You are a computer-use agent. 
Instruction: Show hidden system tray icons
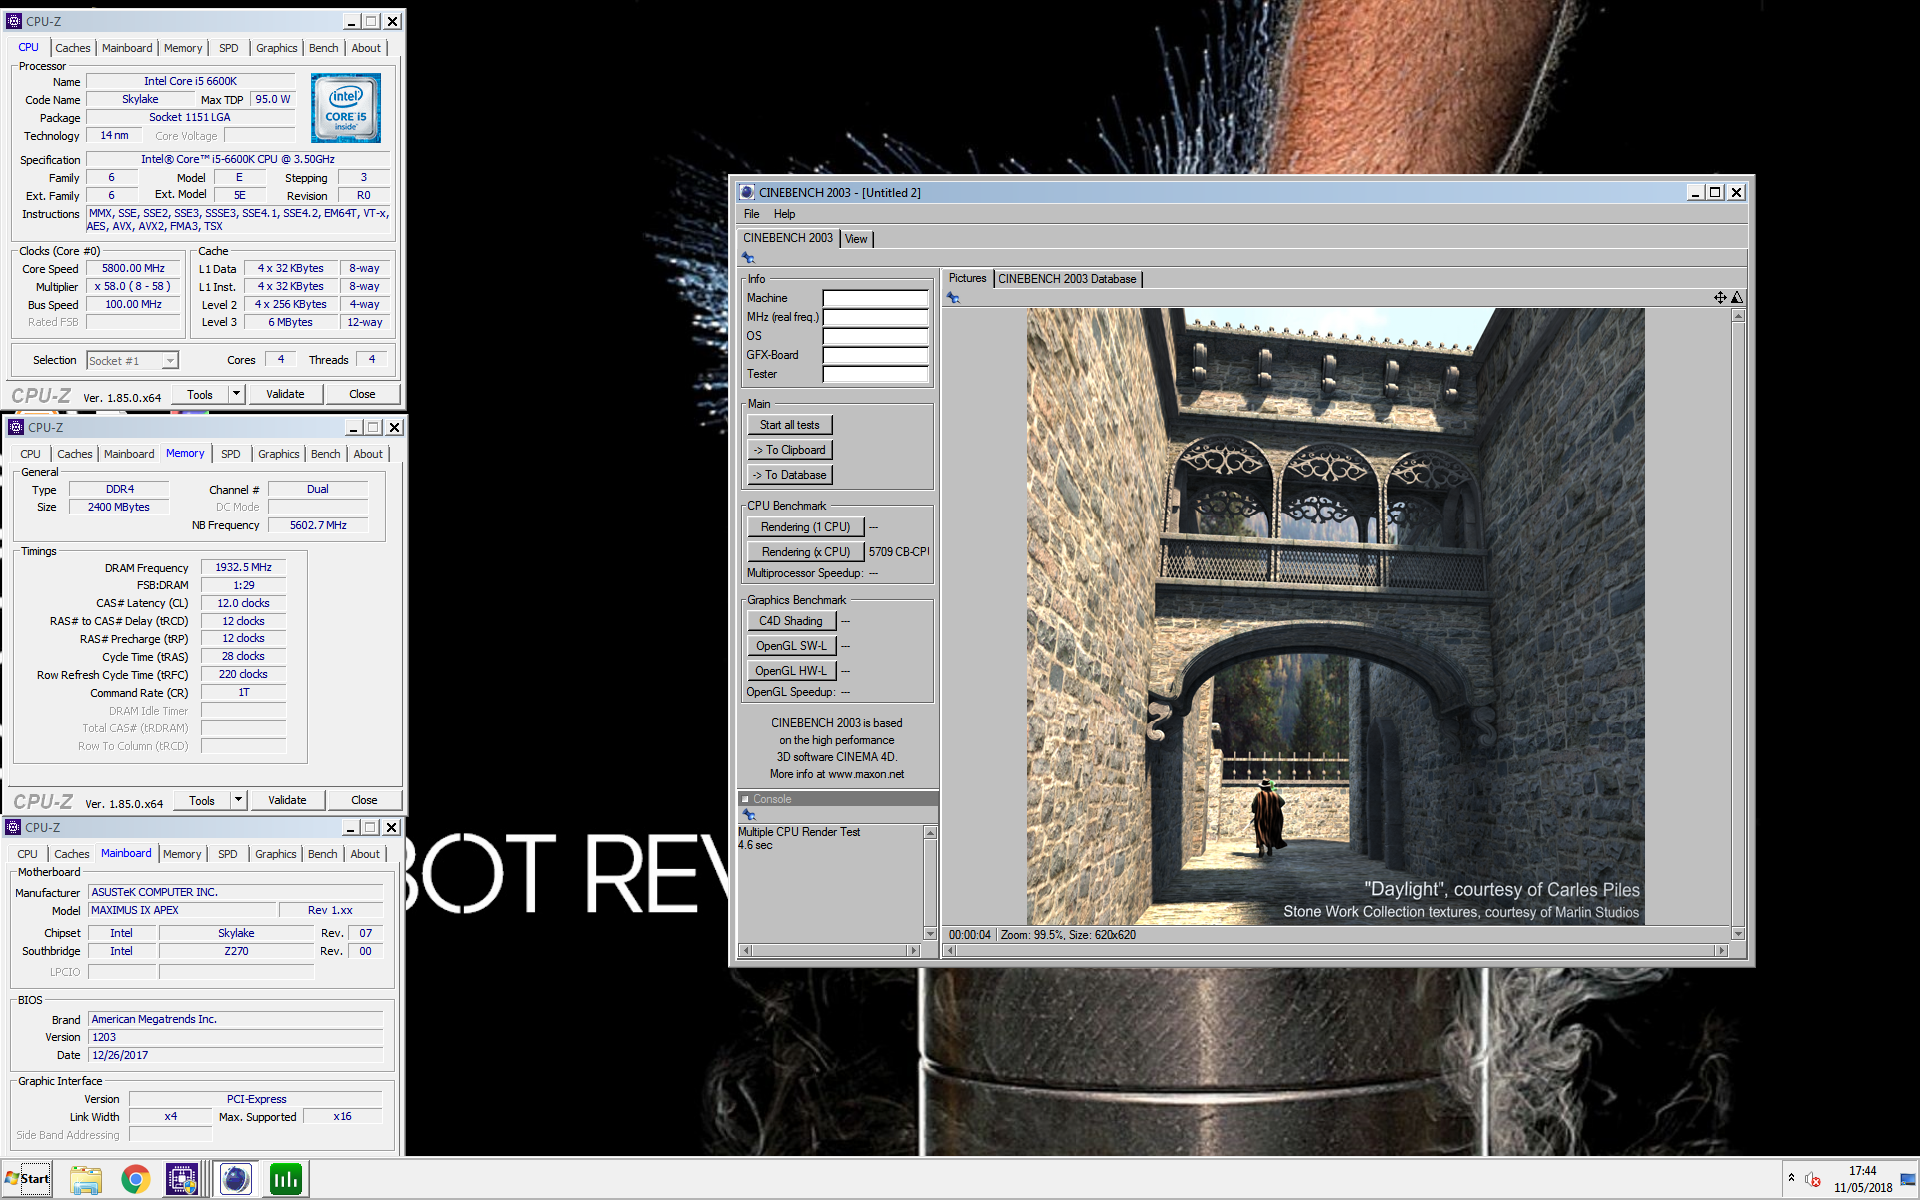1791,1178
